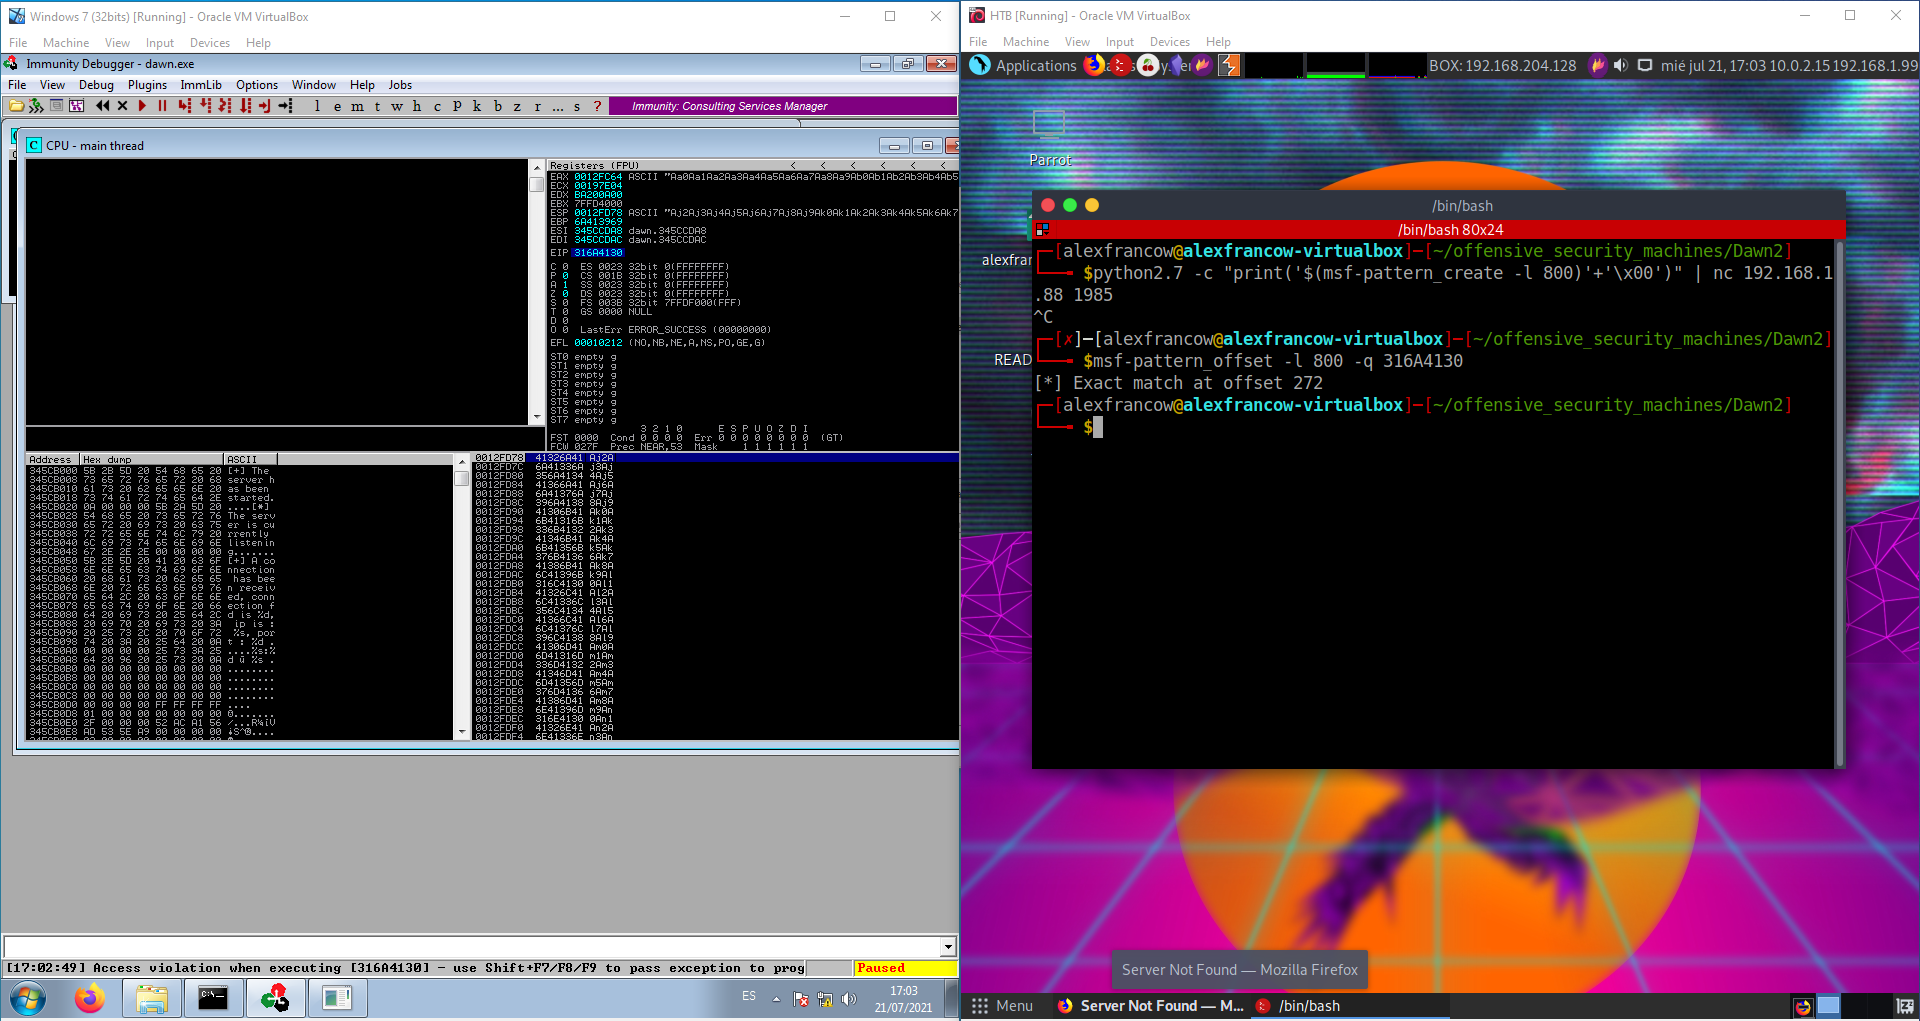Show hidden Windows tray icons arrow
The image size is (1920, 1021).
point(776,998)
